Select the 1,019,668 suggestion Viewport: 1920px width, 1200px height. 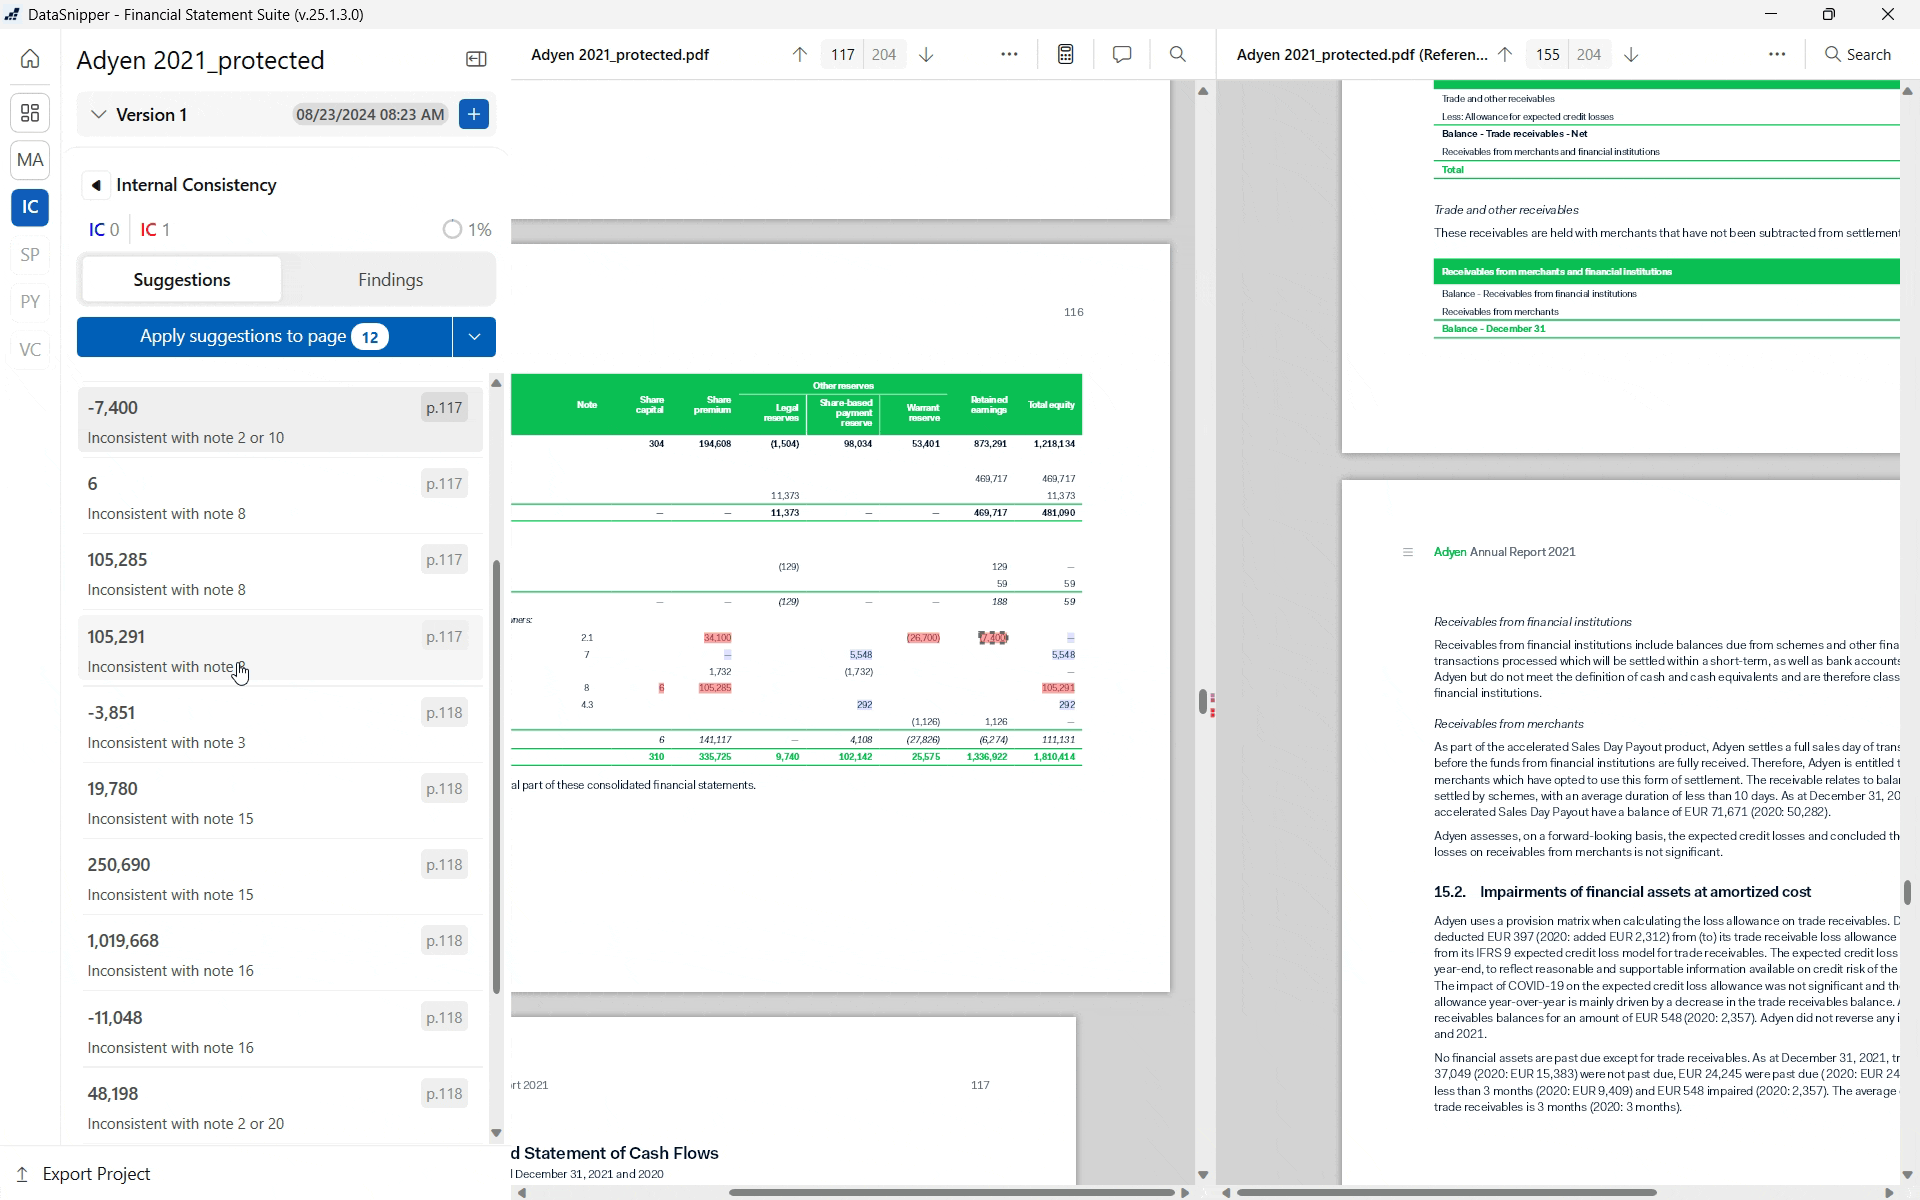point(280,954)
